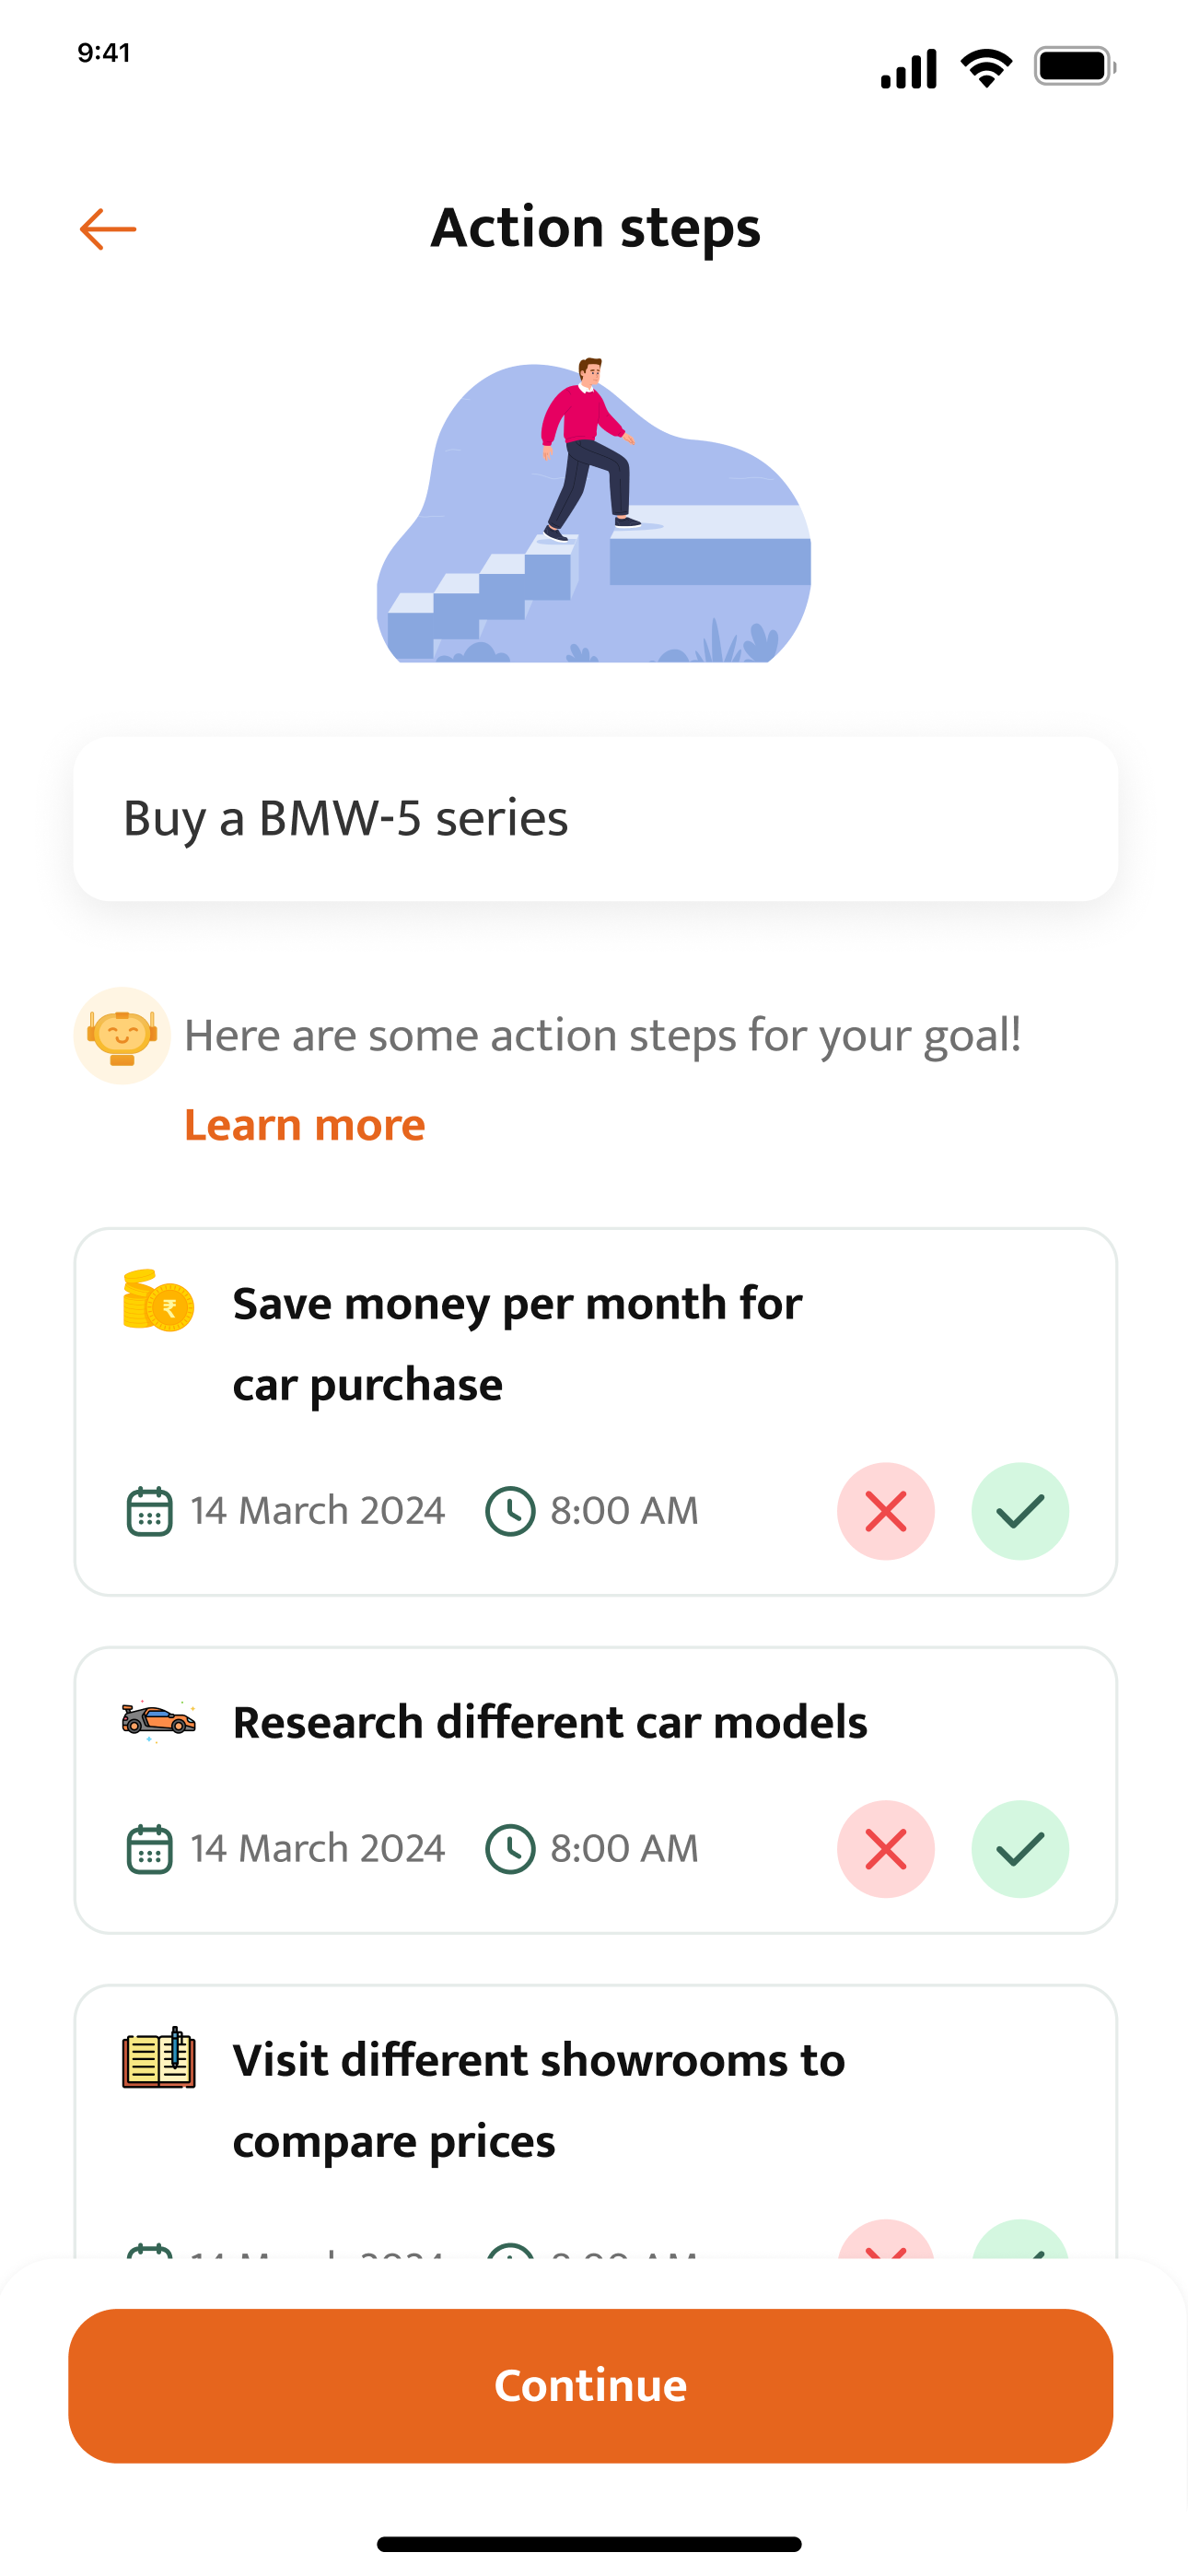
Task: Tap the stair-climbing man illustration
Action: pos(594,510)
